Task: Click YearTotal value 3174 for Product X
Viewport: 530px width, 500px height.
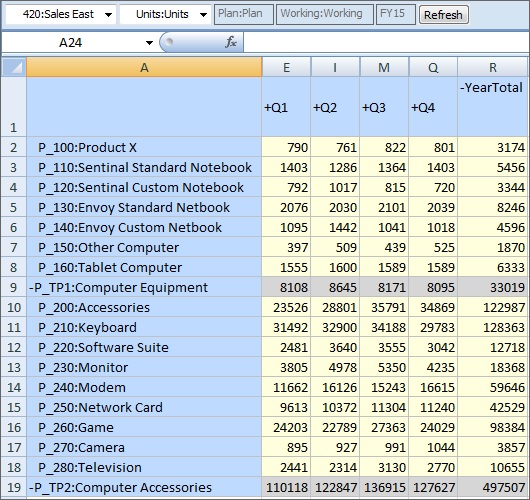Action: [492, 147]
